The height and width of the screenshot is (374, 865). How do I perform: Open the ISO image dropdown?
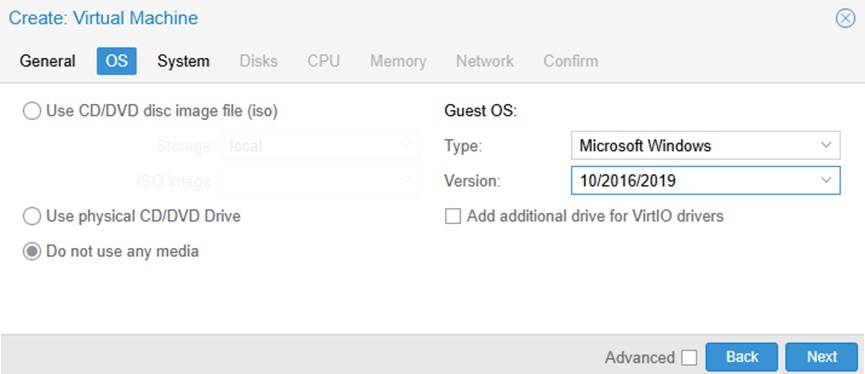pos(321,180)
